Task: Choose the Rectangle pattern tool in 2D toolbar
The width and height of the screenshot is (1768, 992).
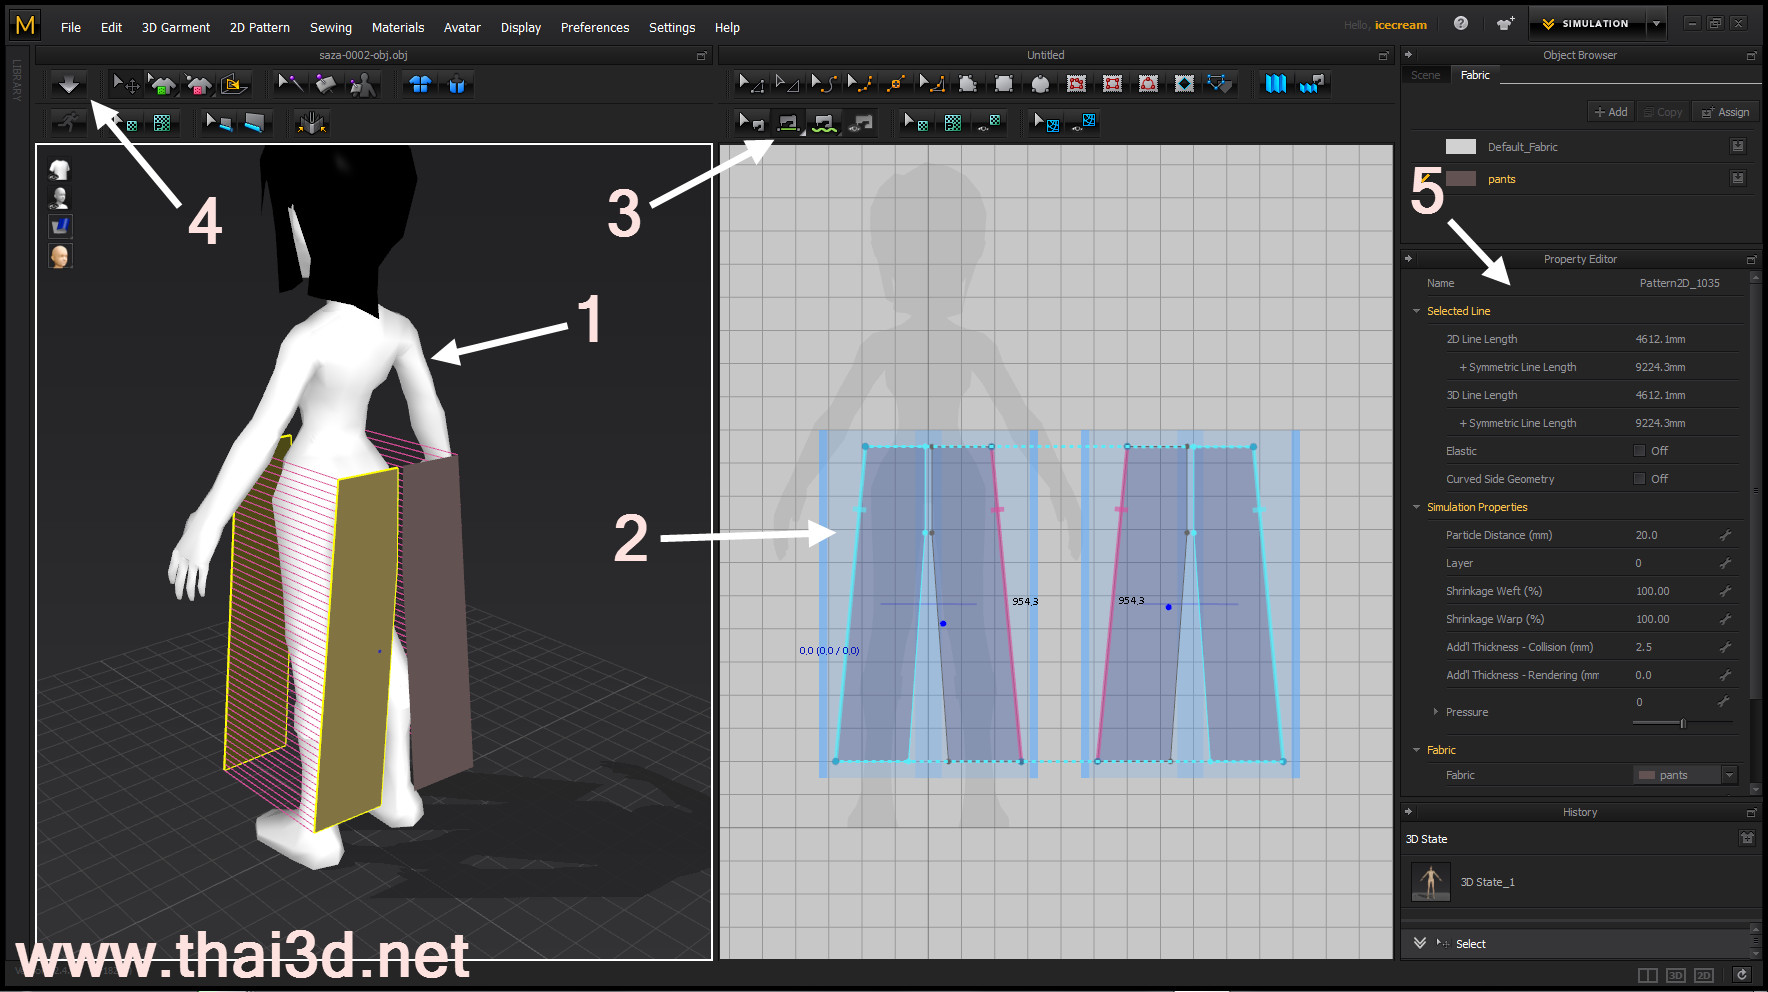Action: click(1004, 84)
